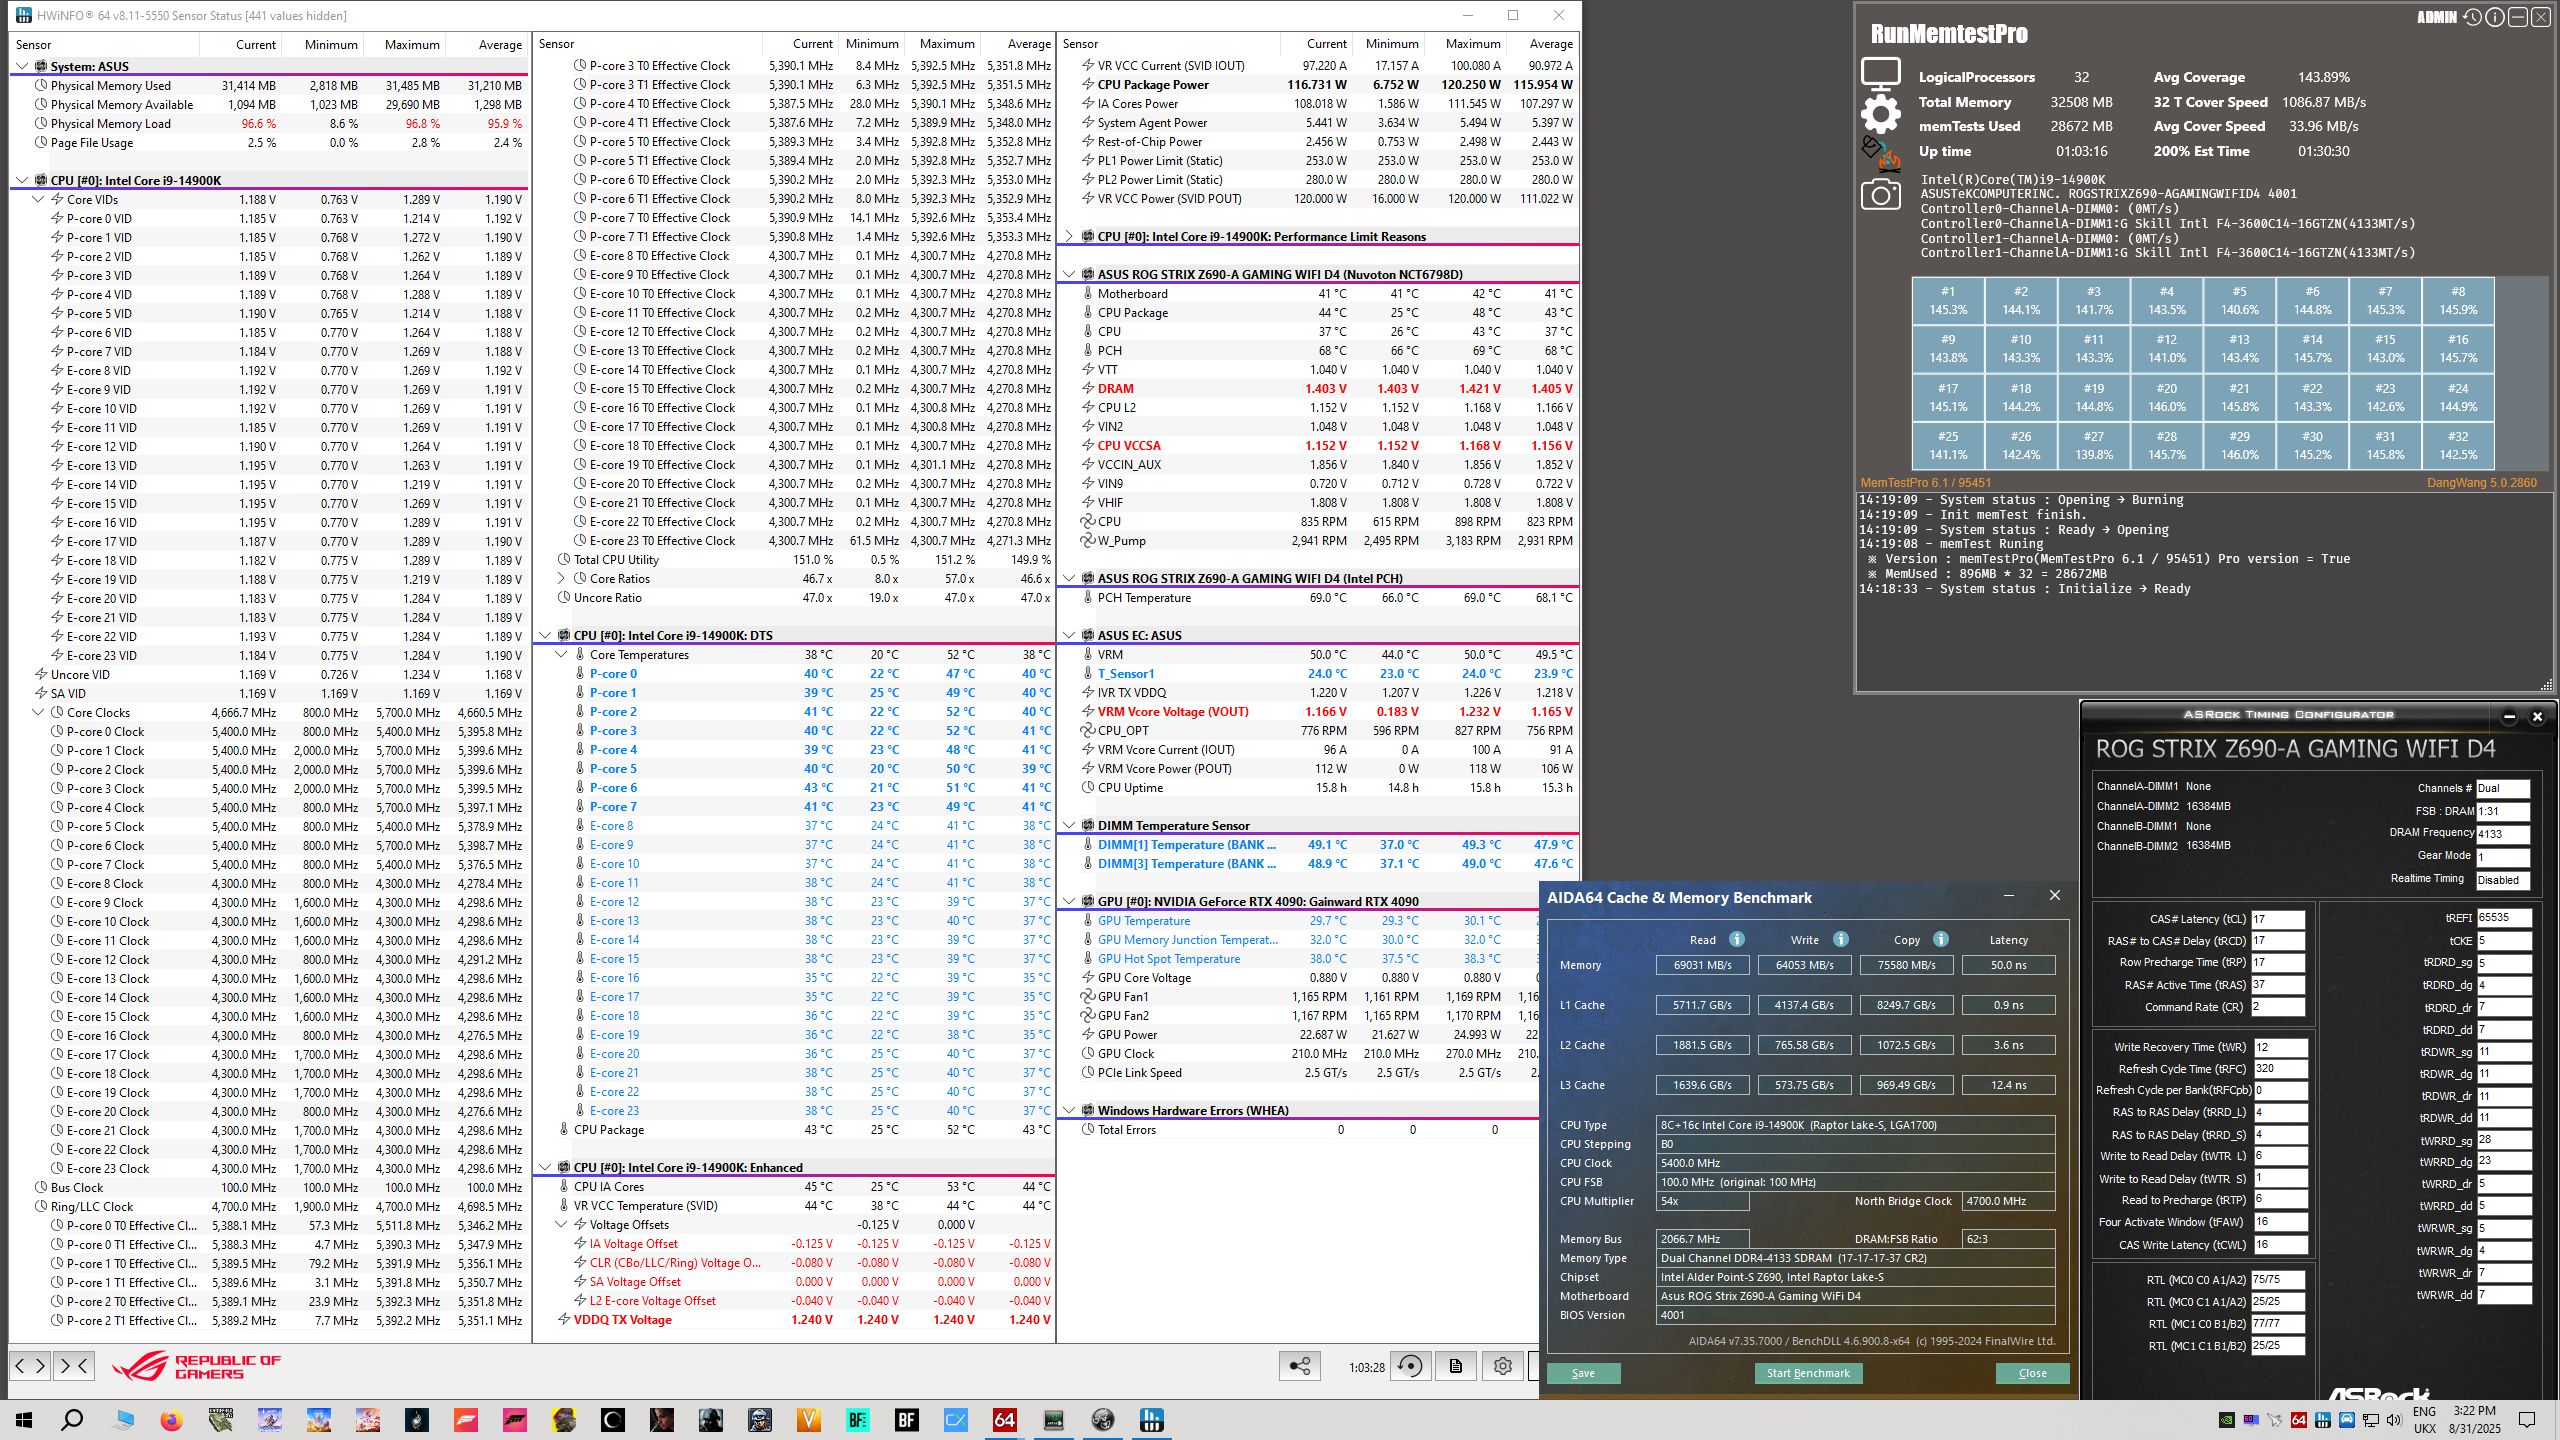Open RunMemtestPro settings gear icon

[1880, 113]
